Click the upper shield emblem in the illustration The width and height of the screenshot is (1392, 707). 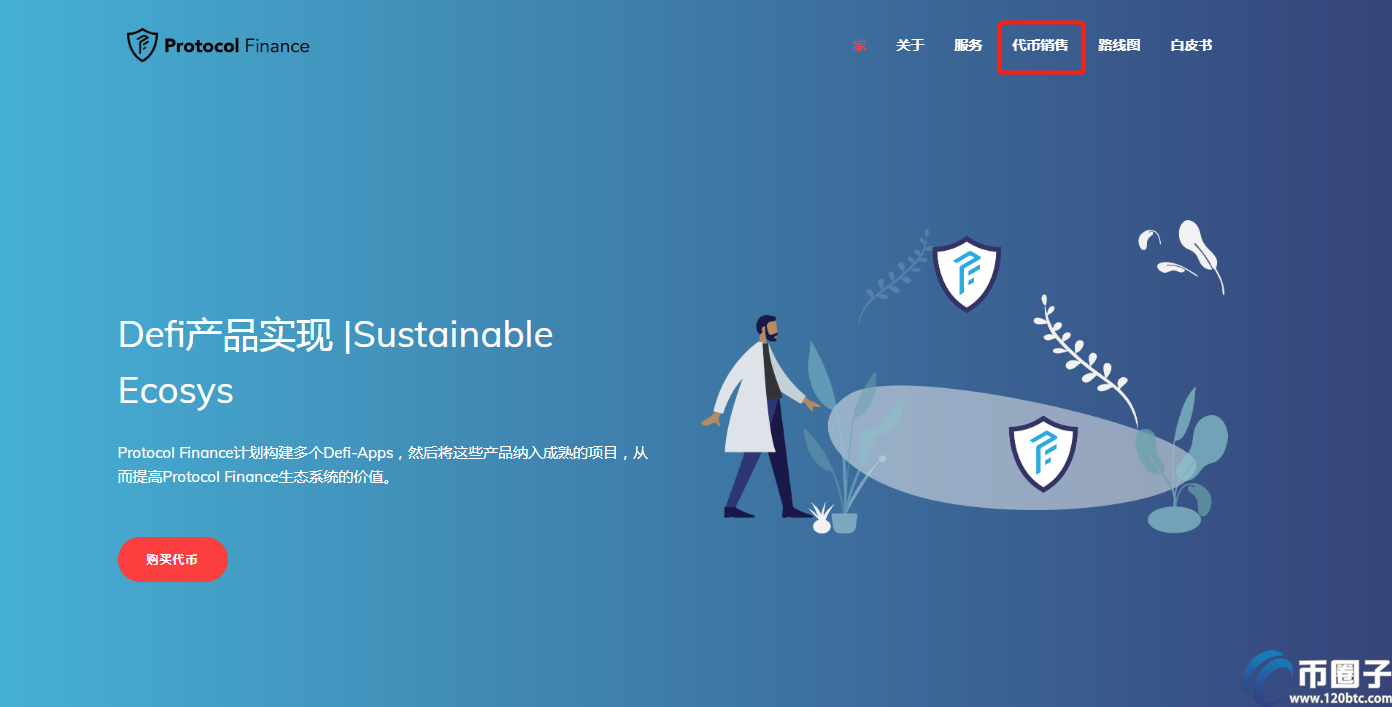(966, 273)
